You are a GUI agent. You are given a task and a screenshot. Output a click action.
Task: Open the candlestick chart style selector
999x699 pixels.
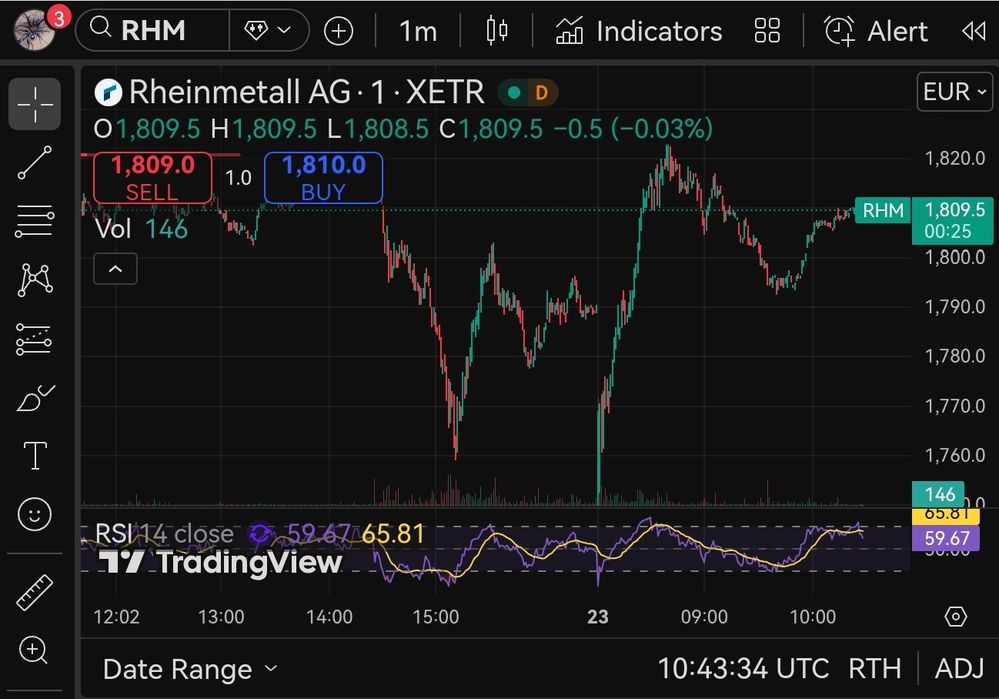(x=497, y=31)
